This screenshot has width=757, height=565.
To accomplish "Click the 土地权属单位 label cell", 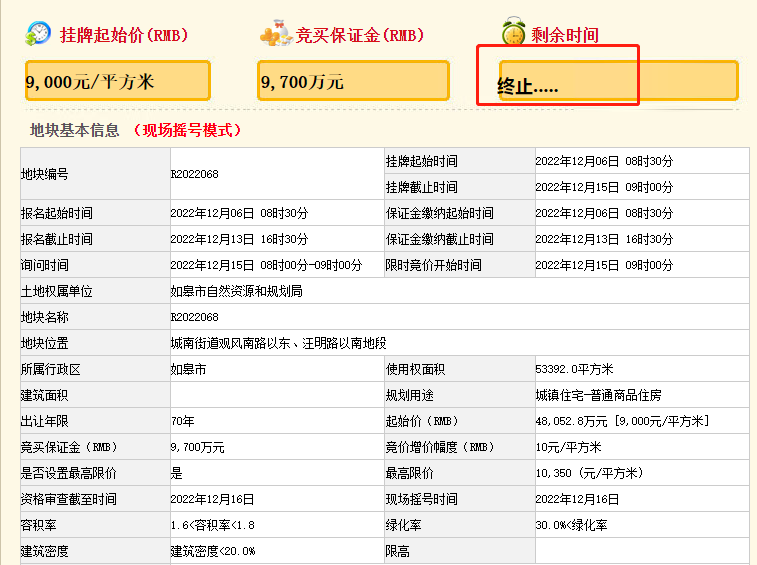I will click(x=95, y=291).
